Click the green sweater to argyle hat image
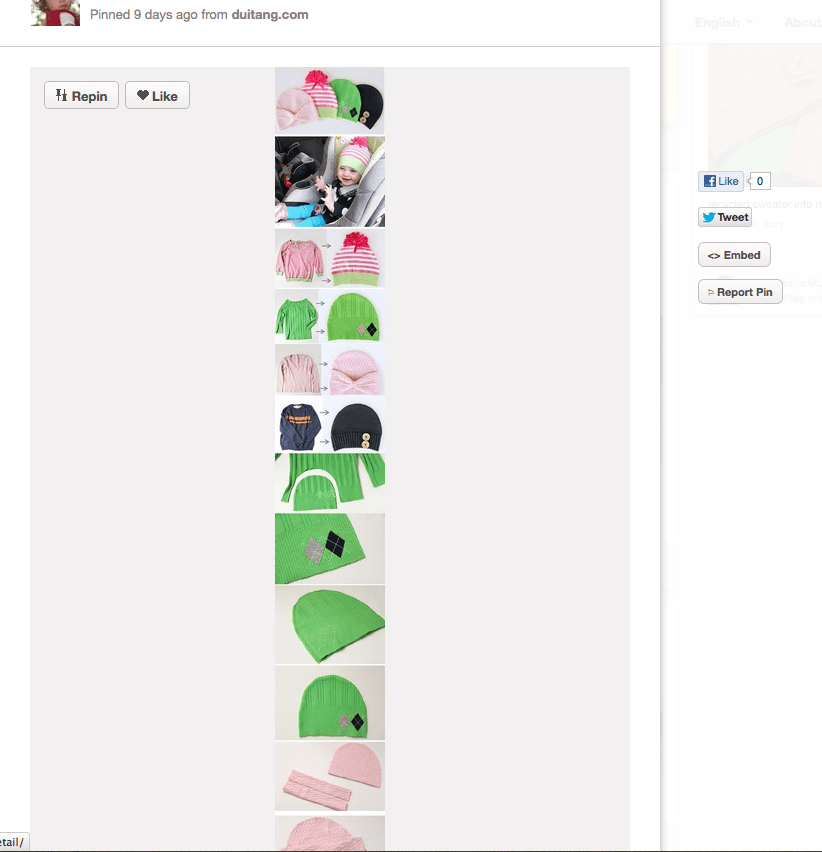Viewport: 822px width, 852px height. pos(330,316)
